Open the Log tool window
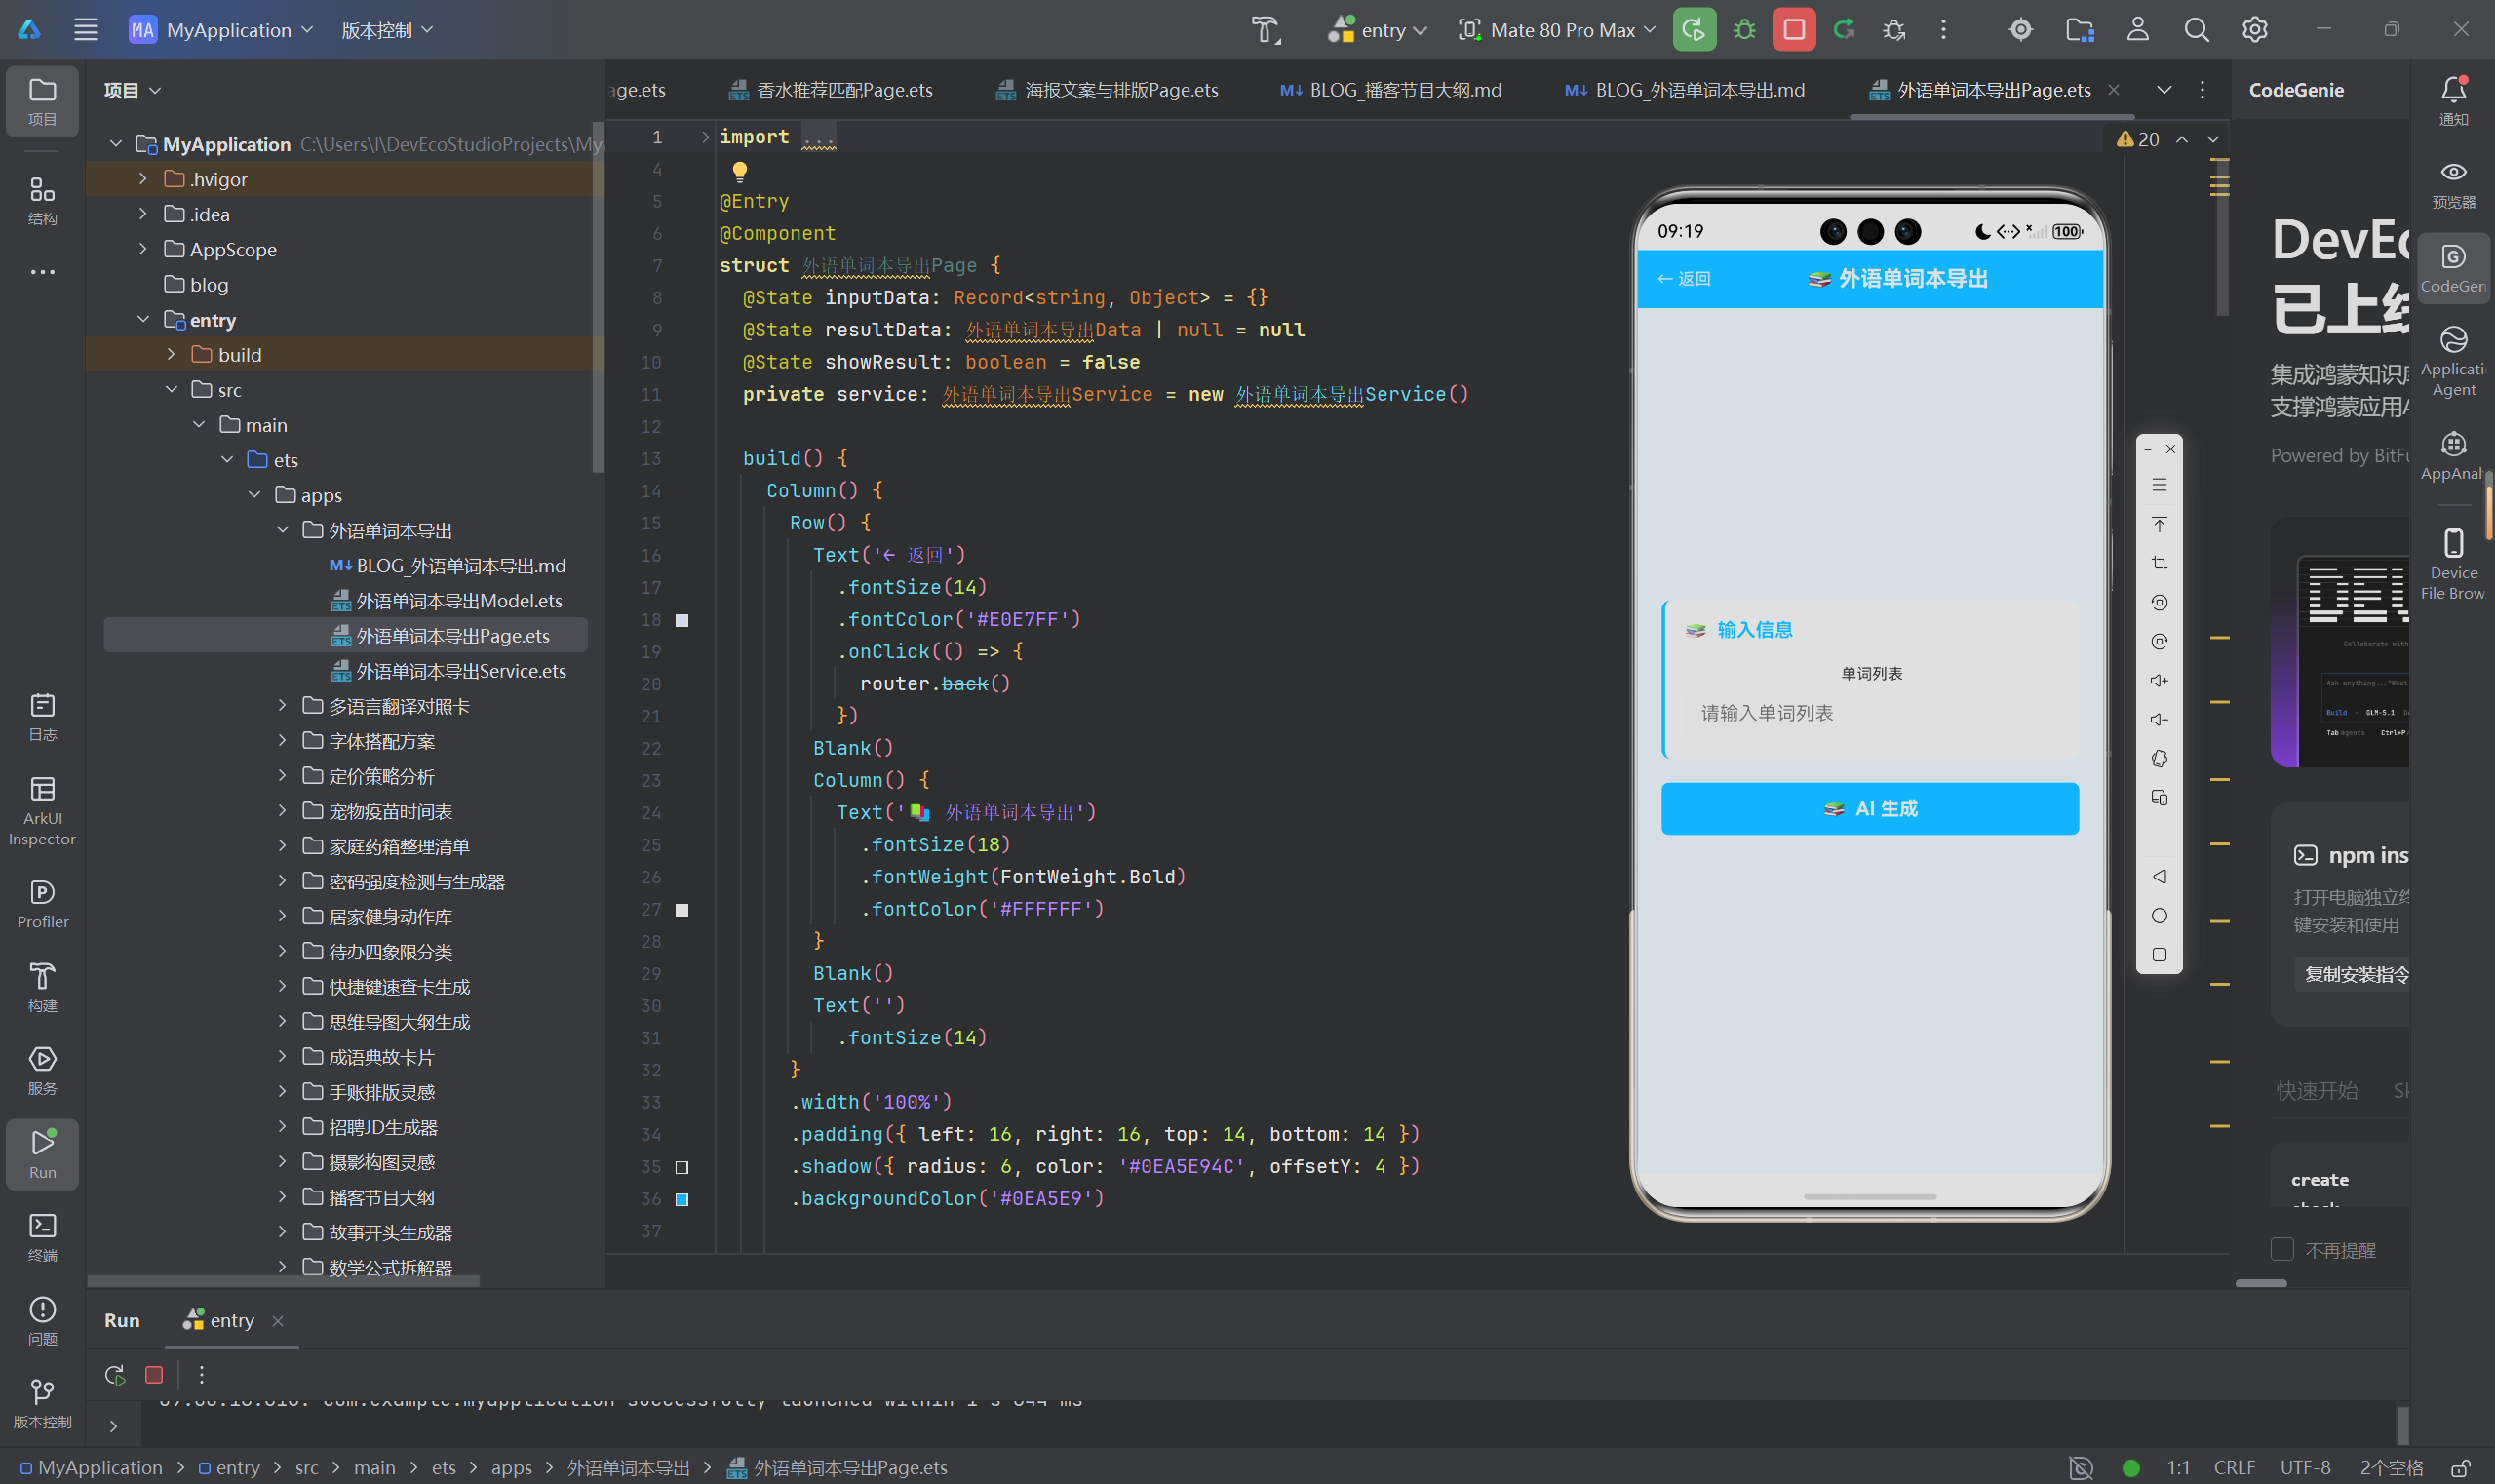This screenshot has height=1484, width=2495. point(42,717)
